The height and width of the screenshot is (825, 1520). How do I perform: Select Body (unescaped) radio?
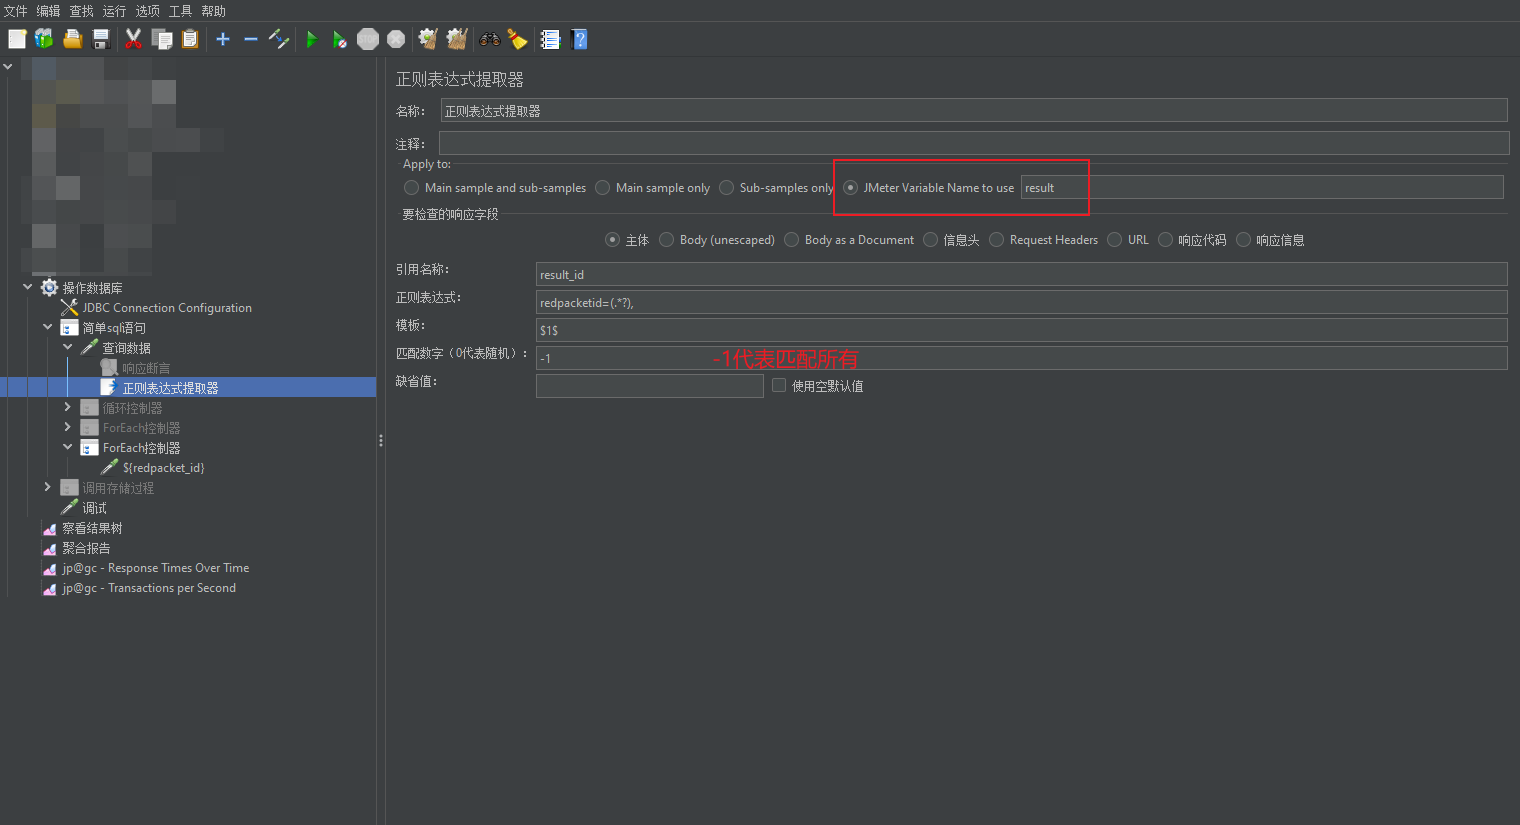[x=666, y=240]
